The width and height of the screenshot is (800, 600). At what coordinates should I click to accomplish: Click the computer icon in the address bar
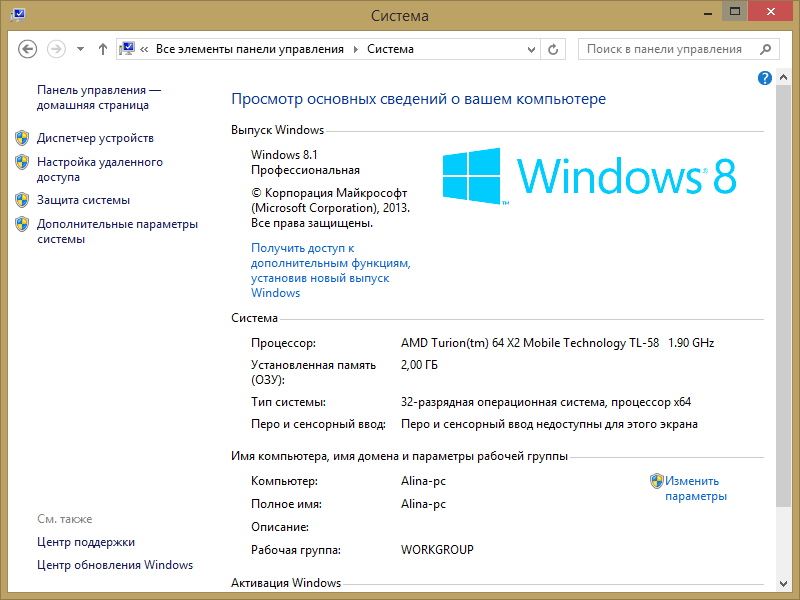click(x=127, y=49)
